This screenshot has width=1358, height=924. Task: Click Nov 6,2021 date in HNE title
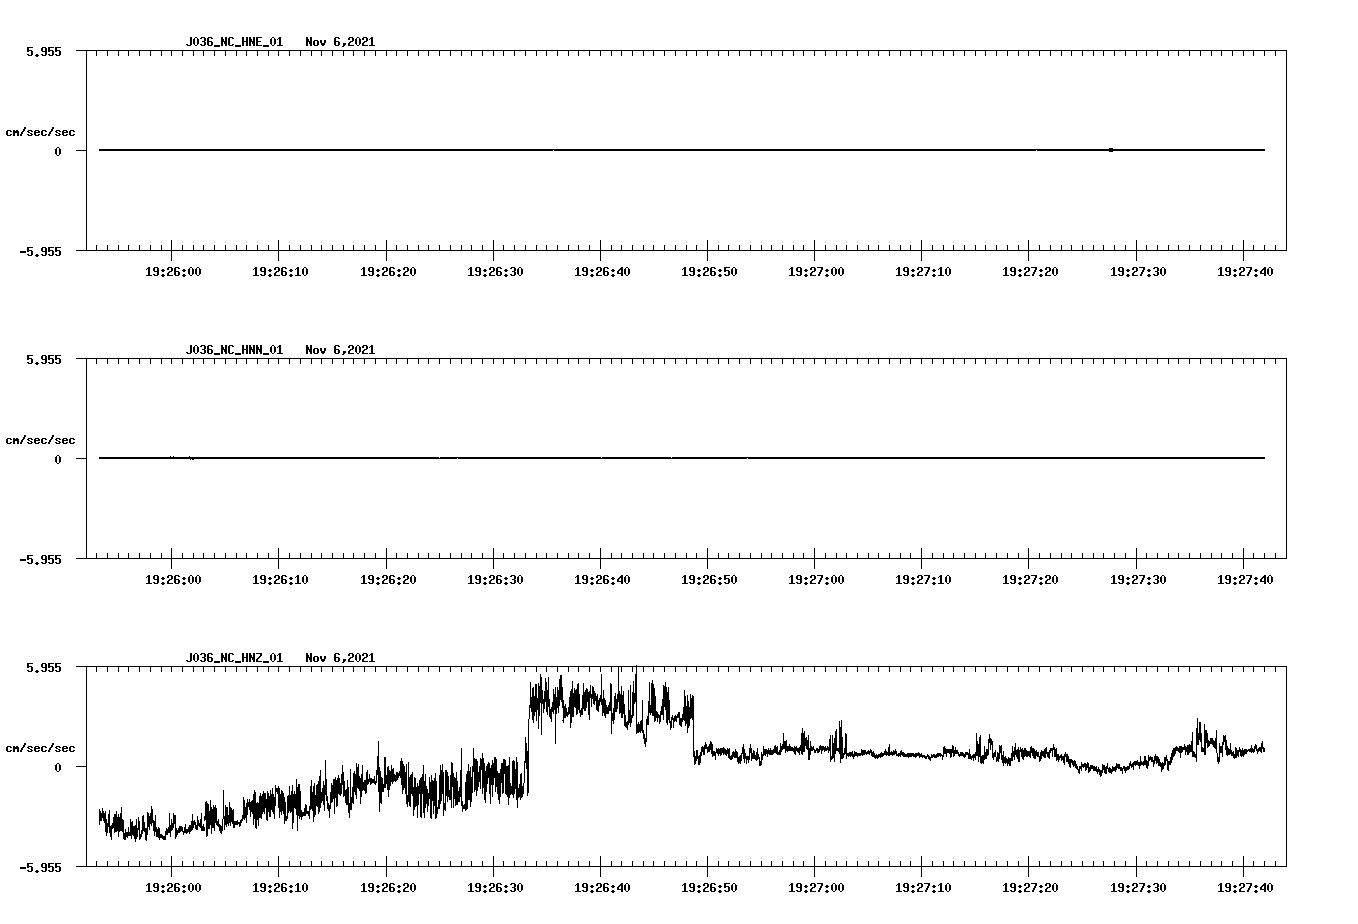tap(340, 42)
